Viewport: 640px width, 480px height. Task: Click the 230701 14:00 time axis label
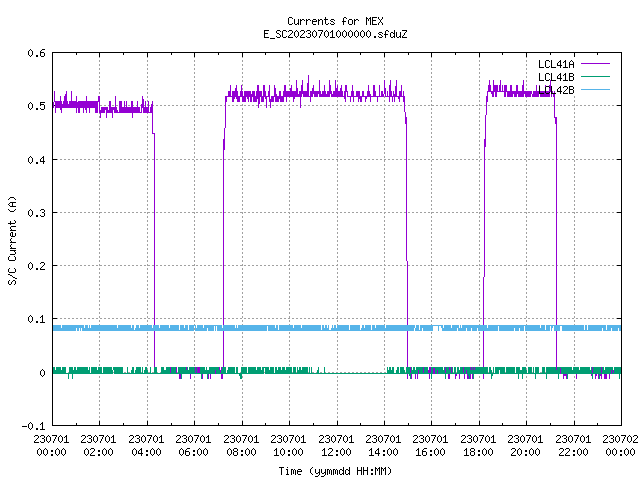pos(383,445)
